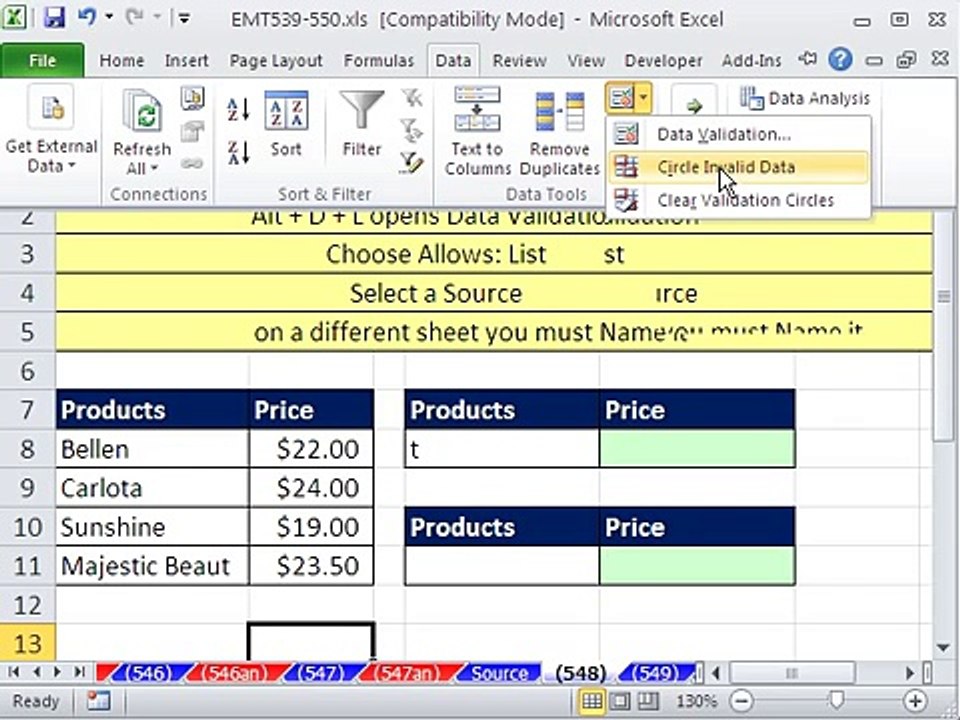
Task: Switch to the Source sheet tab
Action: (499, 673)
